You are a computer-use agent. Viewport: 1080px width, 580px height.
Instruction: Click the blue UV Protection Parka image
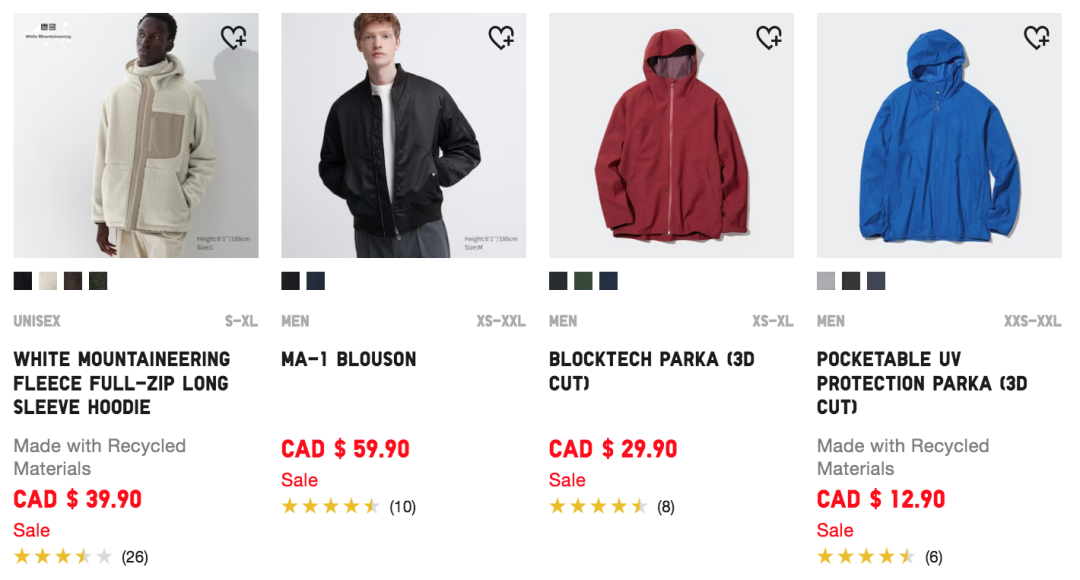(939, 135)
